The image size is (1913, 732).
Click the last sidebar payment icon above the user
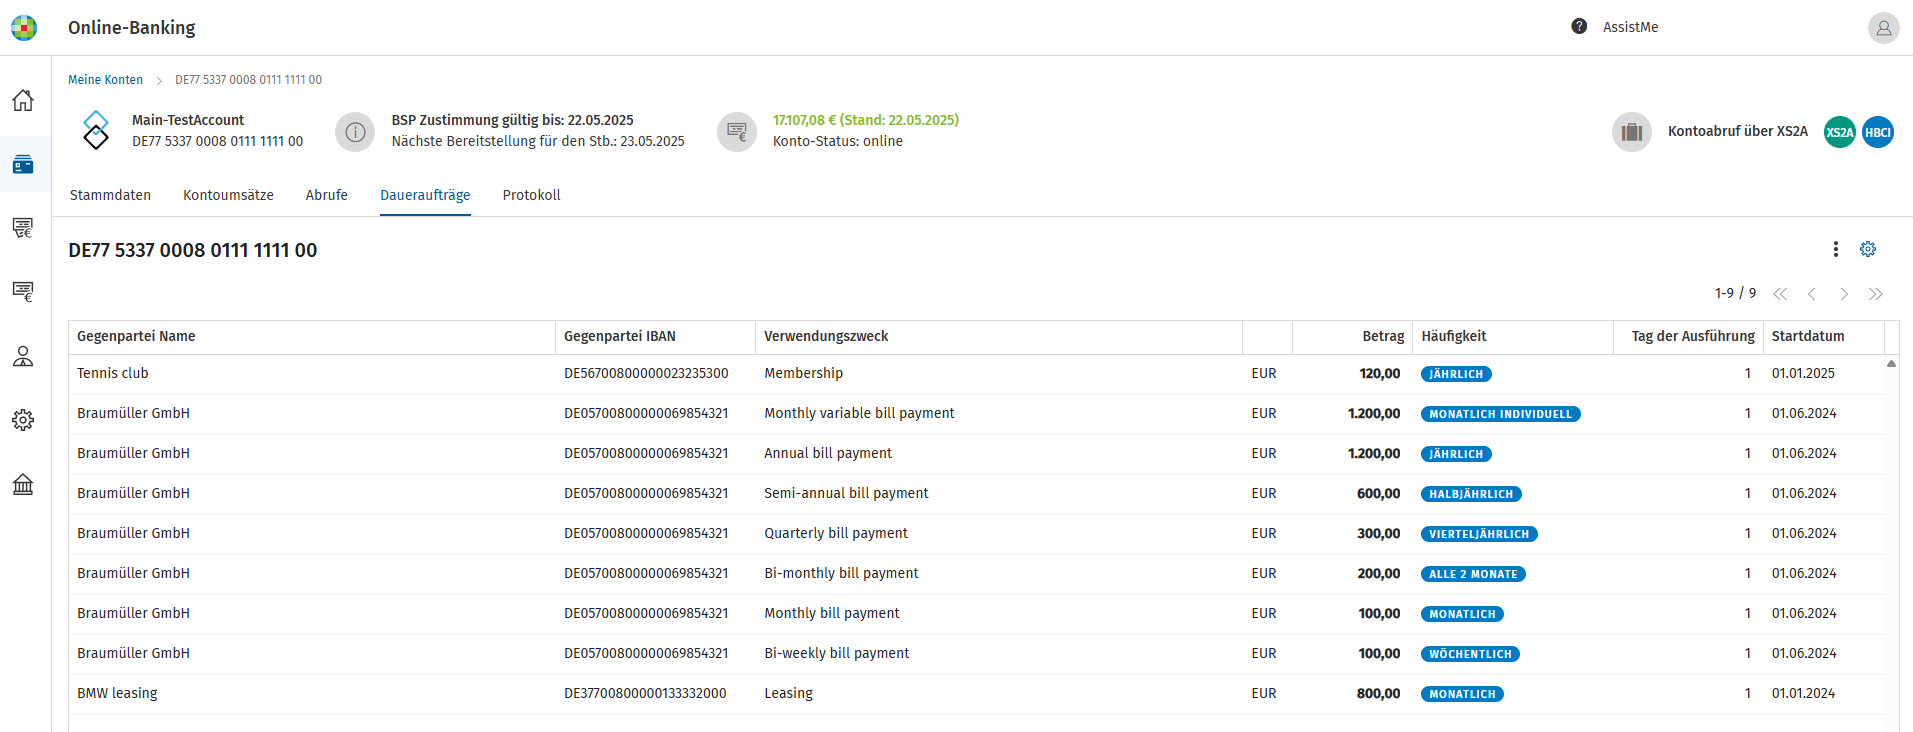click(23, 292)
